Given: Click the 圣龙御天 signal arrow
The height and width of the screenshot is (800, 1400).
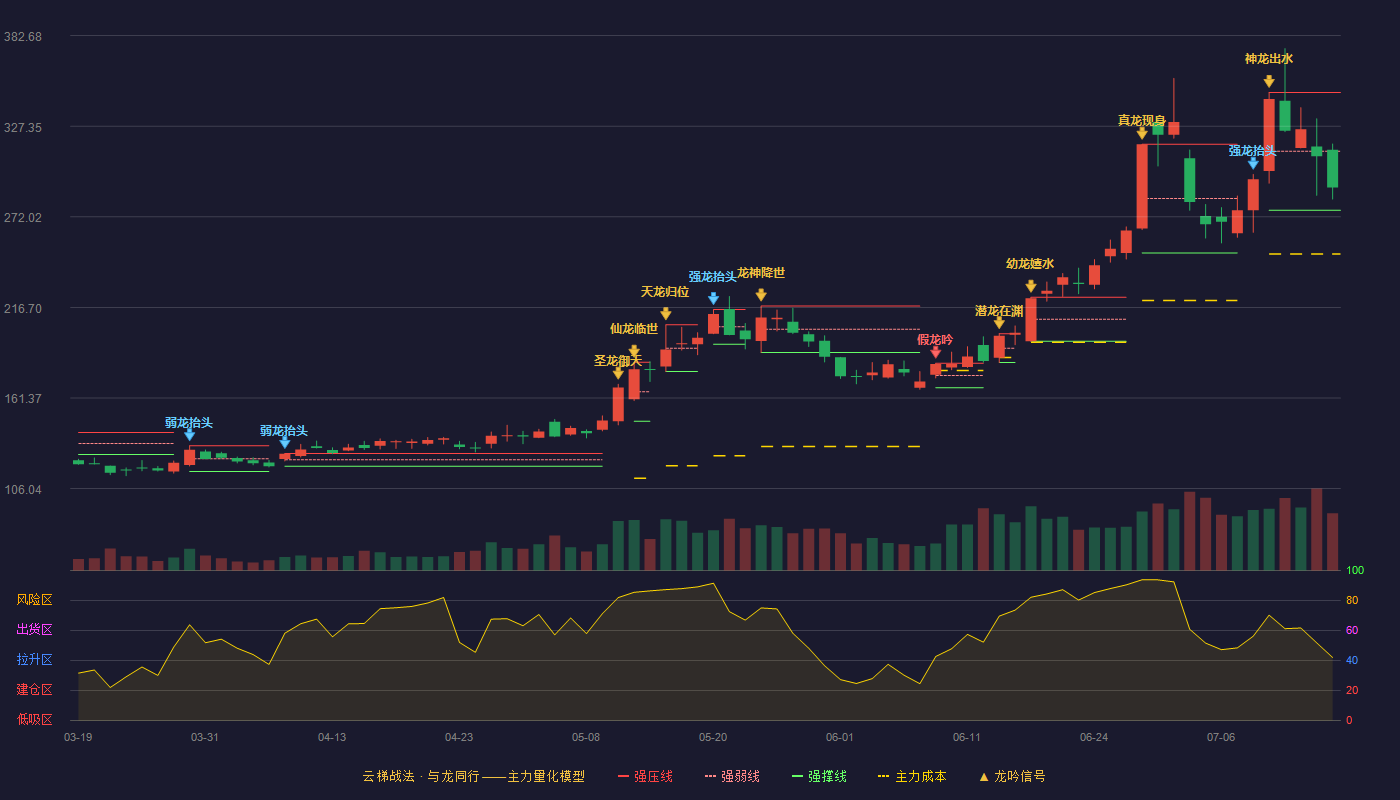Looking at the screenshot, I should [618, 373].
